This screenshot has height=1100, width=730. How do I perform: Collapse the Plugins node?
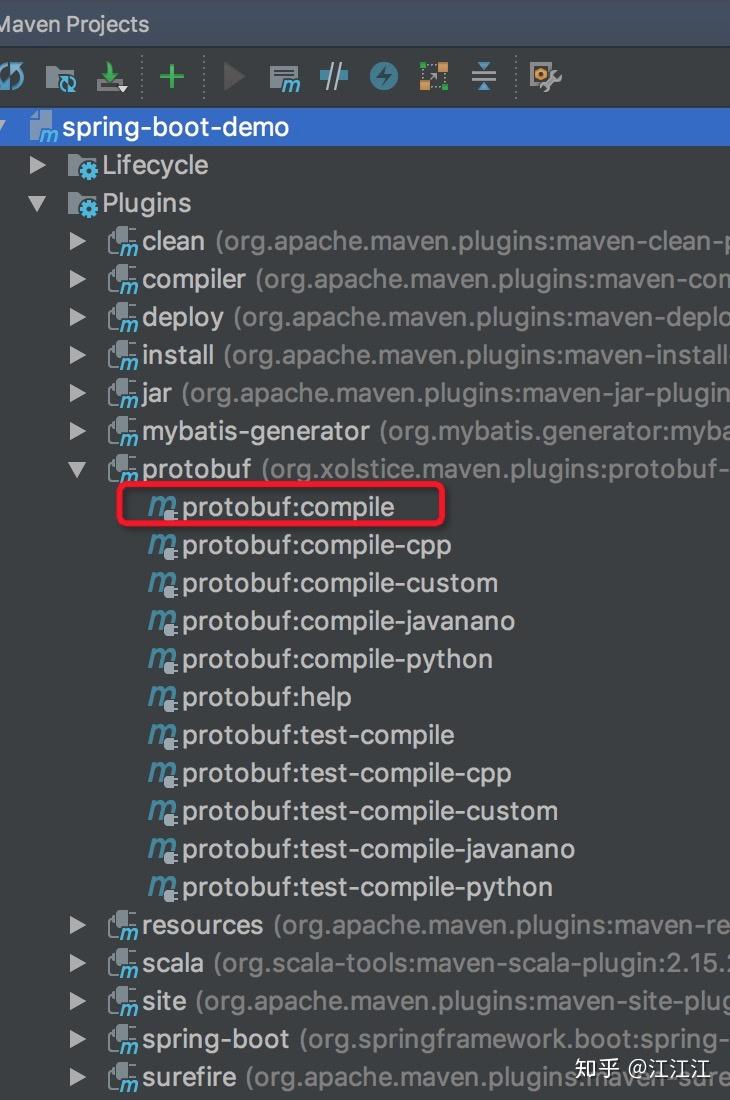38,204
